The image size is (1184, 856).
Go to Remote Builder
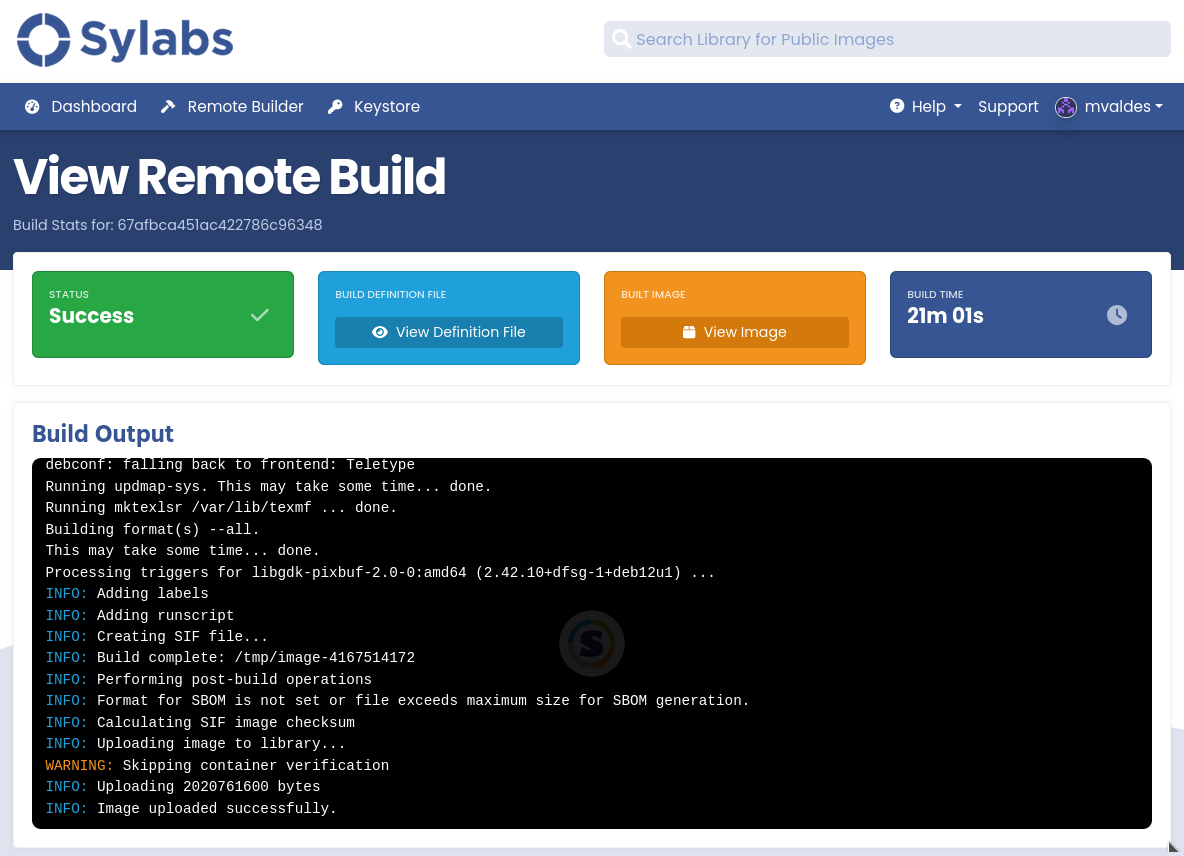233,106
